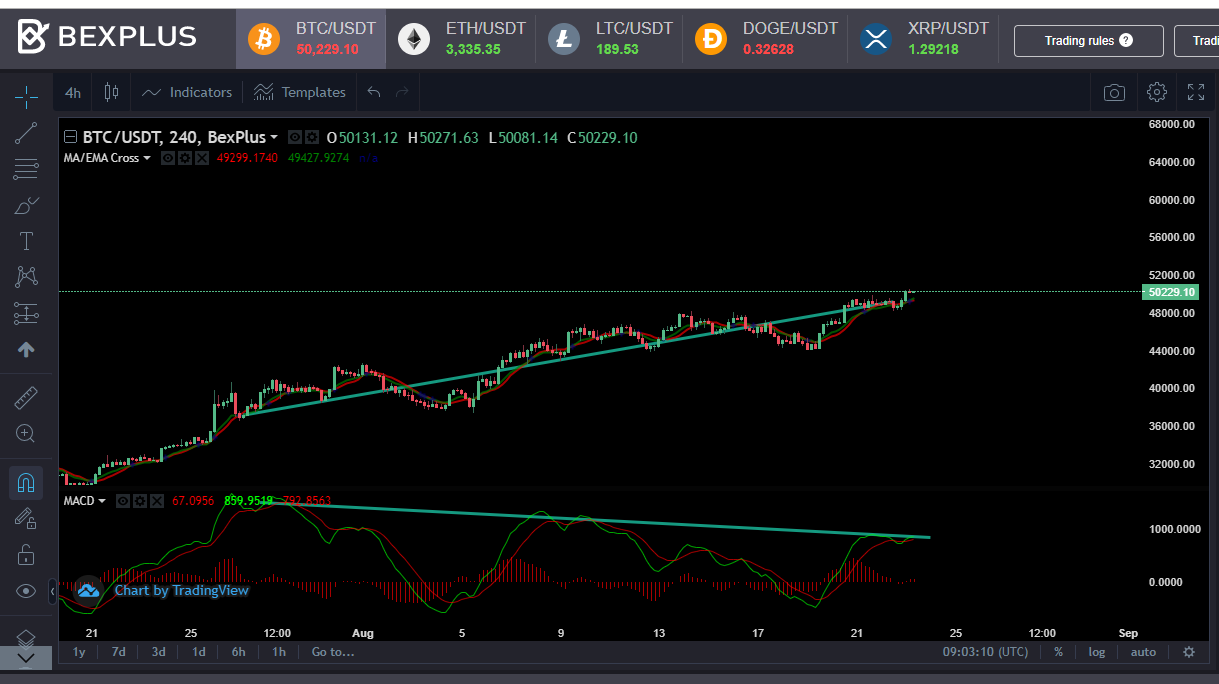Select the trend line drawing tool
The width and height of the screenshot is (1219, 684).
pyautogui.click(x=26, y=133)
